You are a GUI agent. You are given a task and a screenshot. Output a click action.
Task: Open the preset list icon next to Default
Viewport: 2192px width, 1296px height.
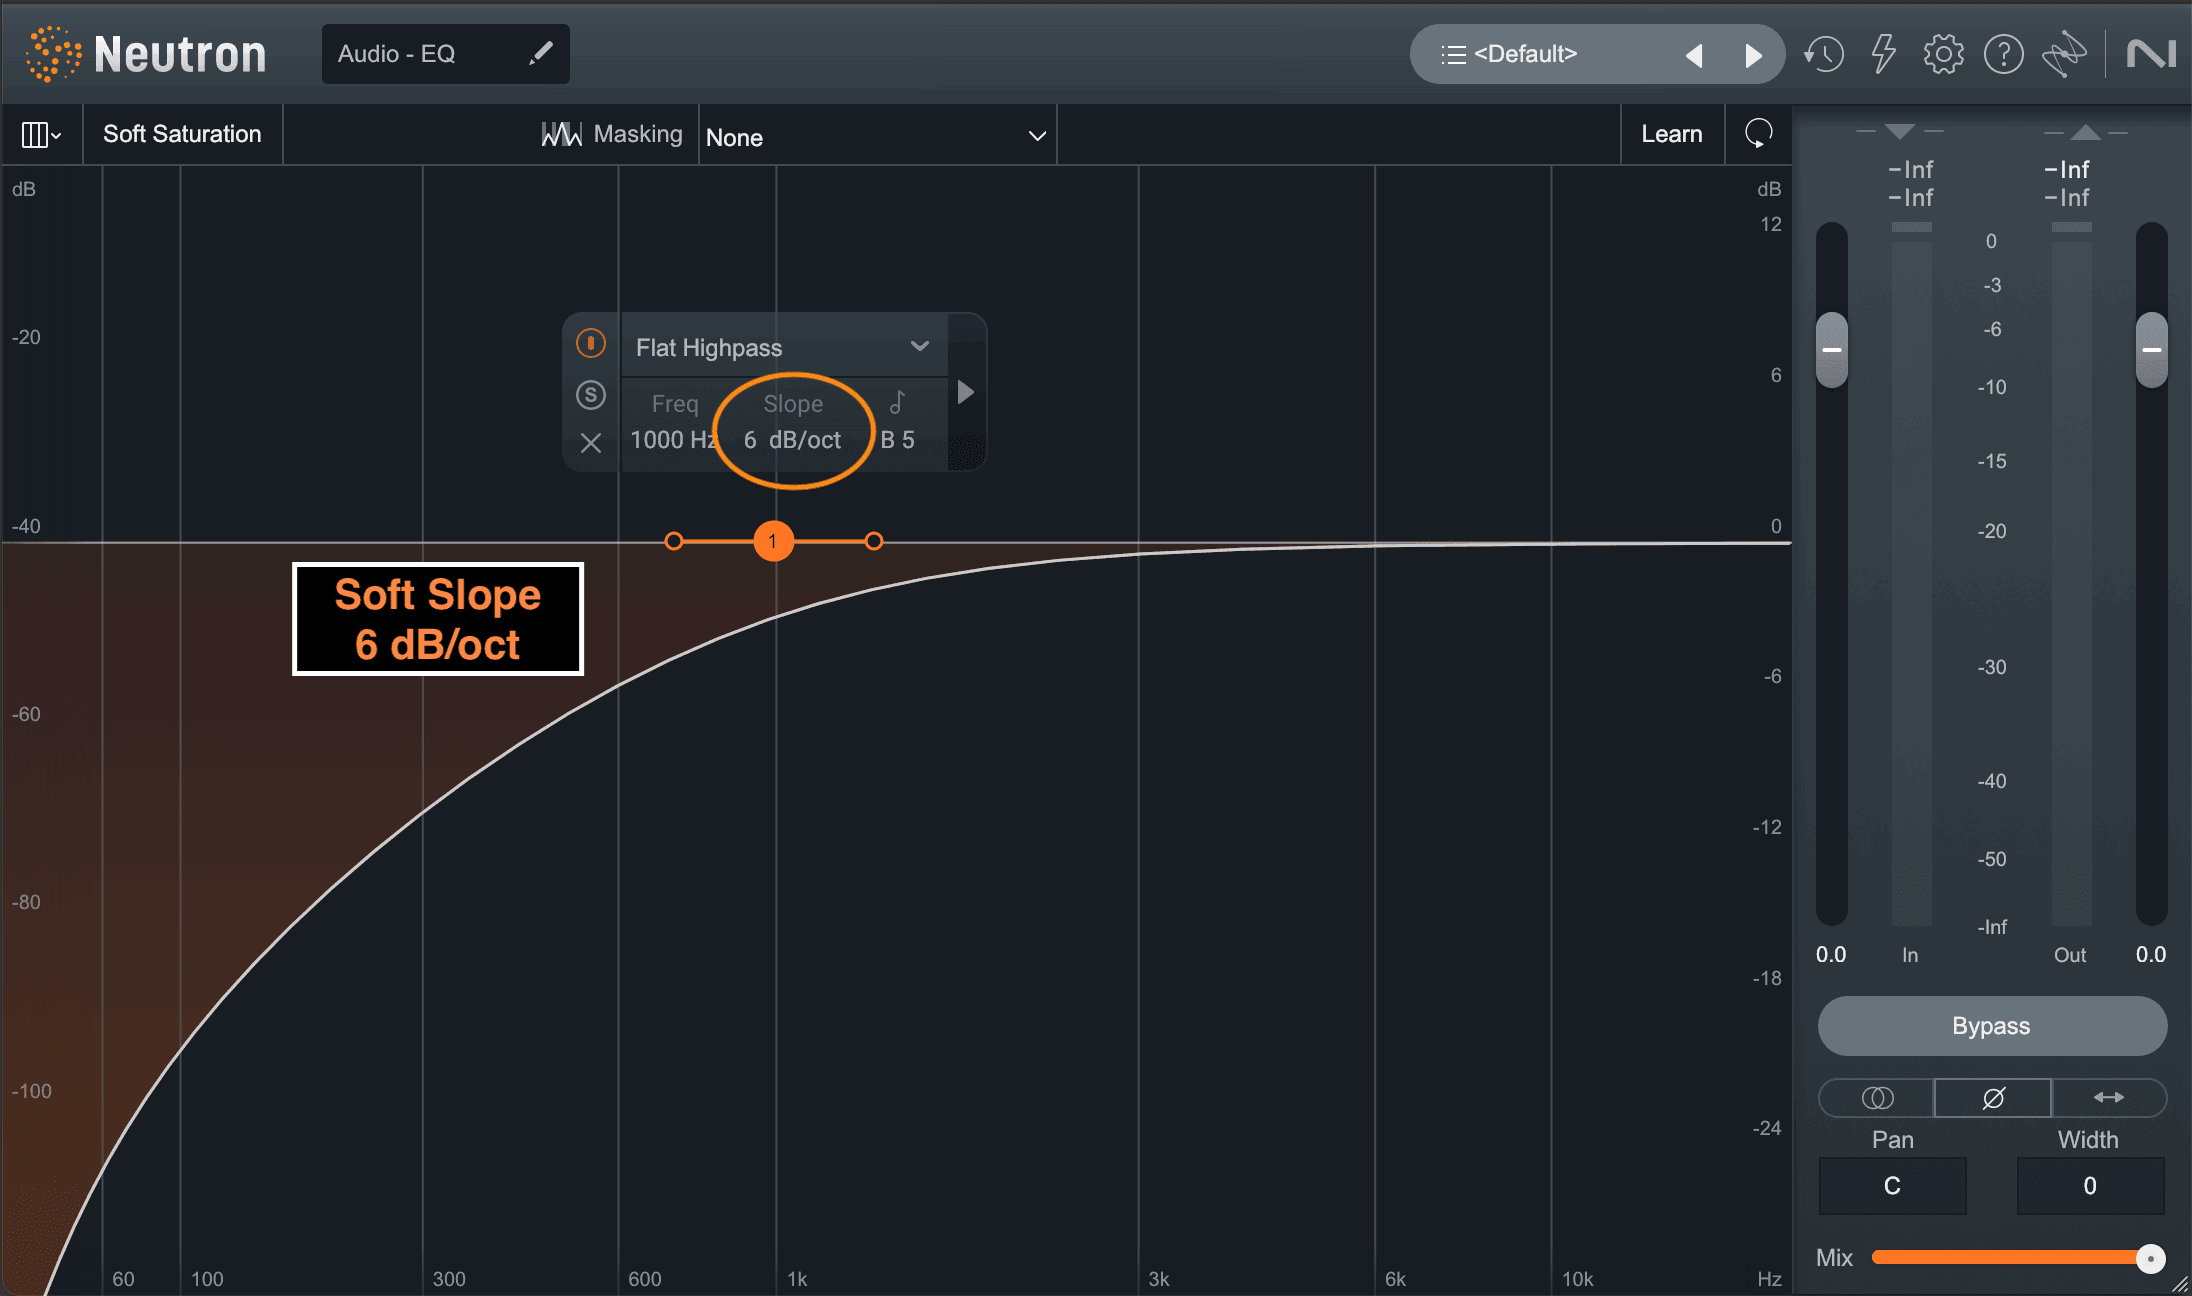(1453, 54)
